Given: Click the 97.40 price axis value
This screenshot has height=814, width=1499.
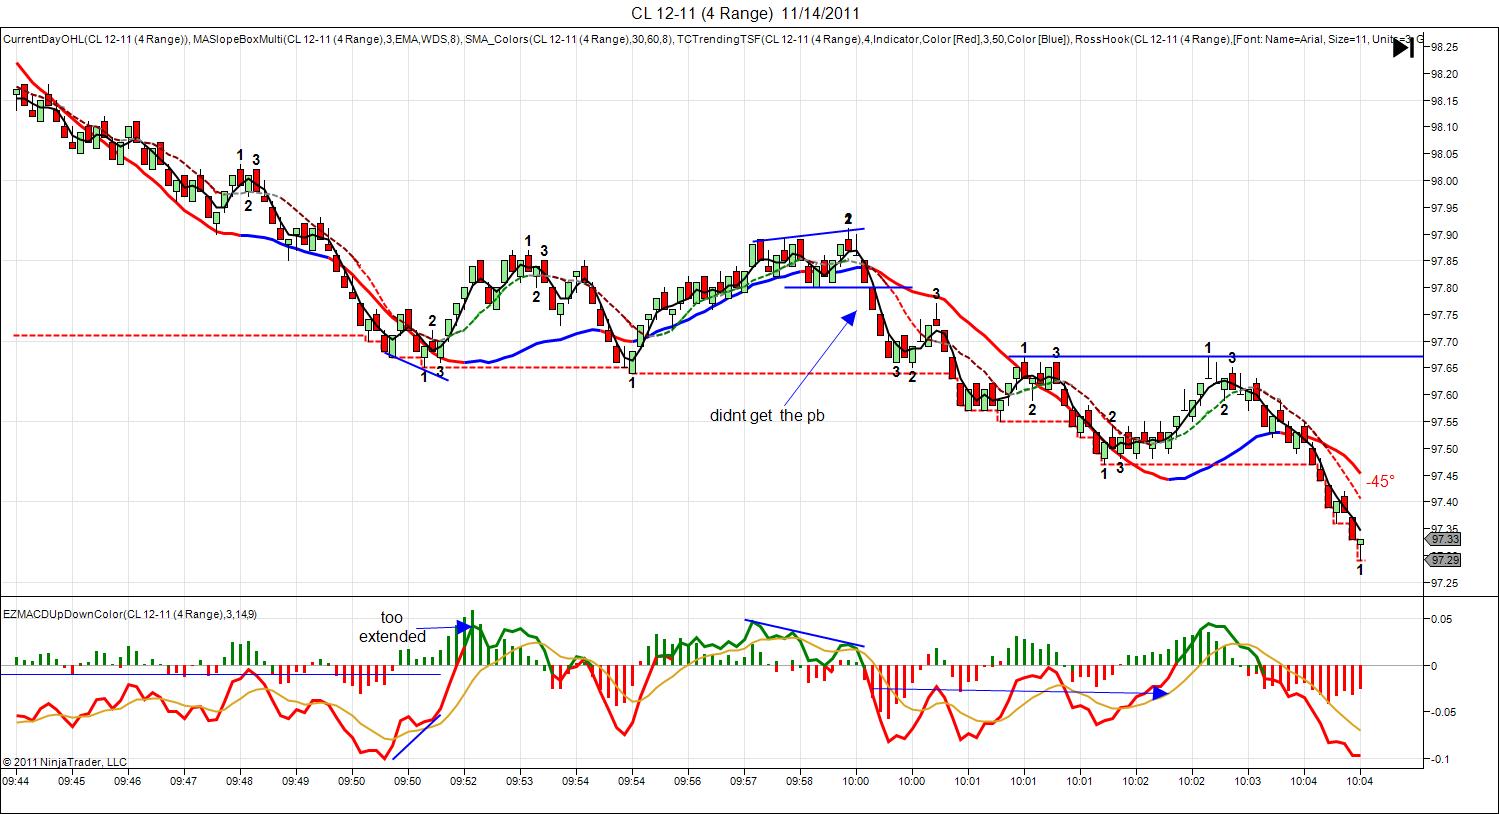Looking at the screenshot, I should (1444, 502).
